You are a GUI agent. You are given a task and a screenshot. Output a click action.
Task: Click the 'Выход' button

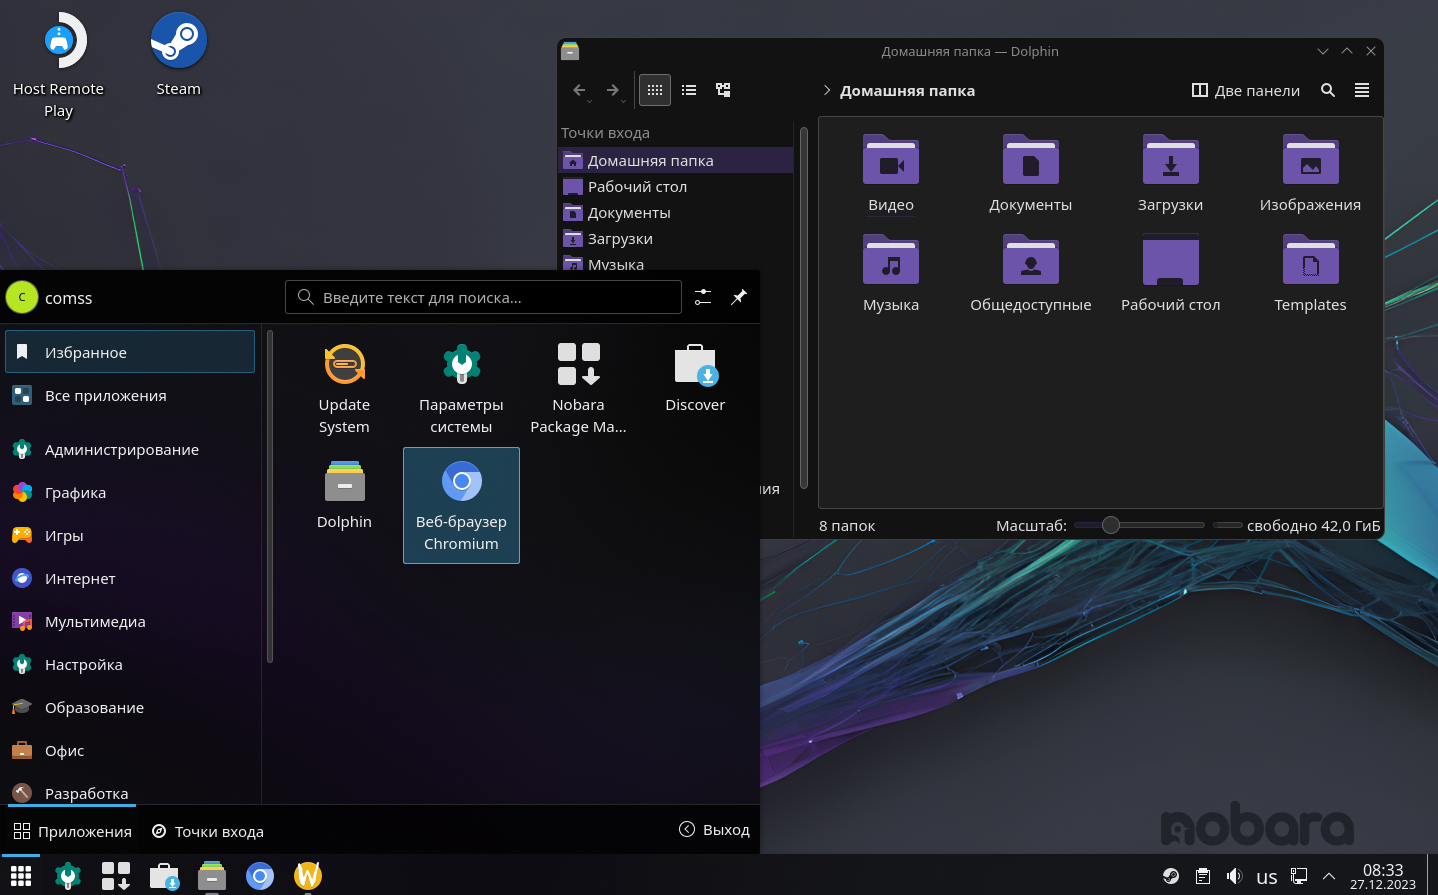pyautogui.click(x=714, y=829)
